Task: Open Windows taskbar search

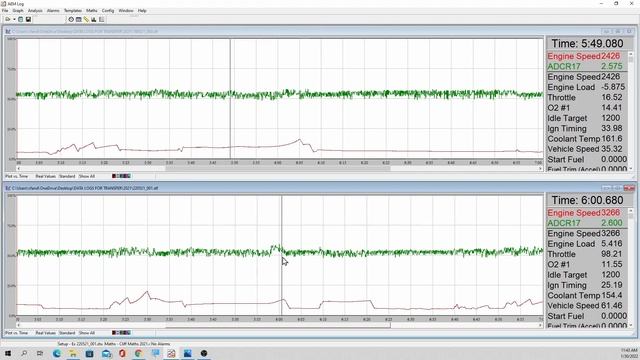Action: point(24,353)
